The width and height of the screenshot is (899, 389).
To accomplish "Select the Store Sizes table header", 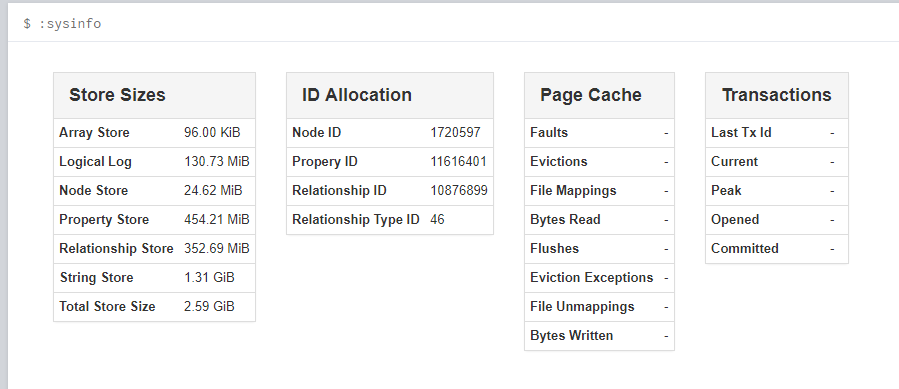I will 154,95.
